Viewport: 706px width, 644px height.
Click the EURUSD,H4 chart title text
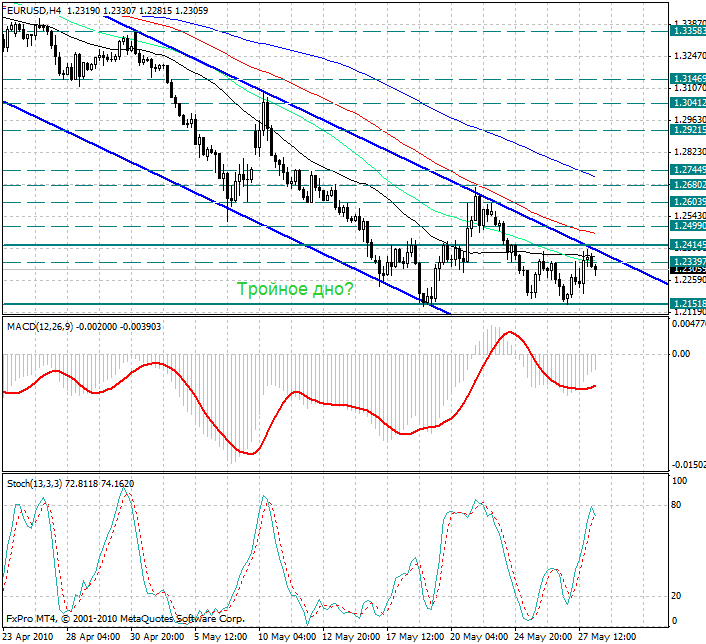tap(108, 11)
